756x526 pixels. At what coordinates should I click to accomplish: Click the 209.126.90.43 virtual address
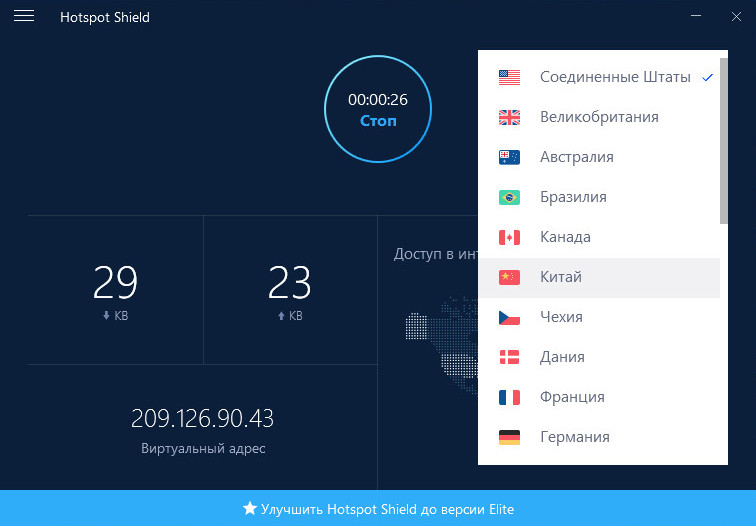(203, 418)
